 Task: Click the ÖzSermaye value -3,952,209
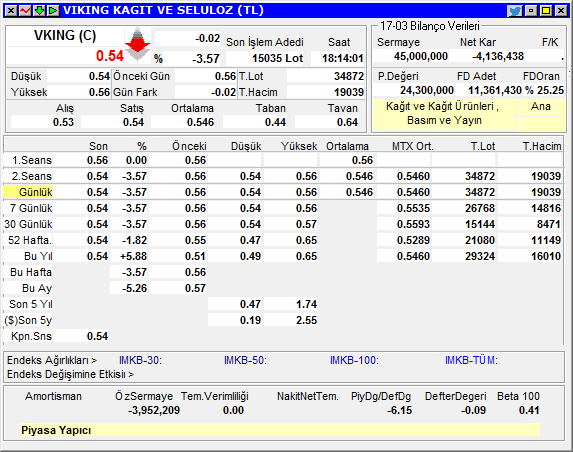pyautogui.click(x=154, y=410)
